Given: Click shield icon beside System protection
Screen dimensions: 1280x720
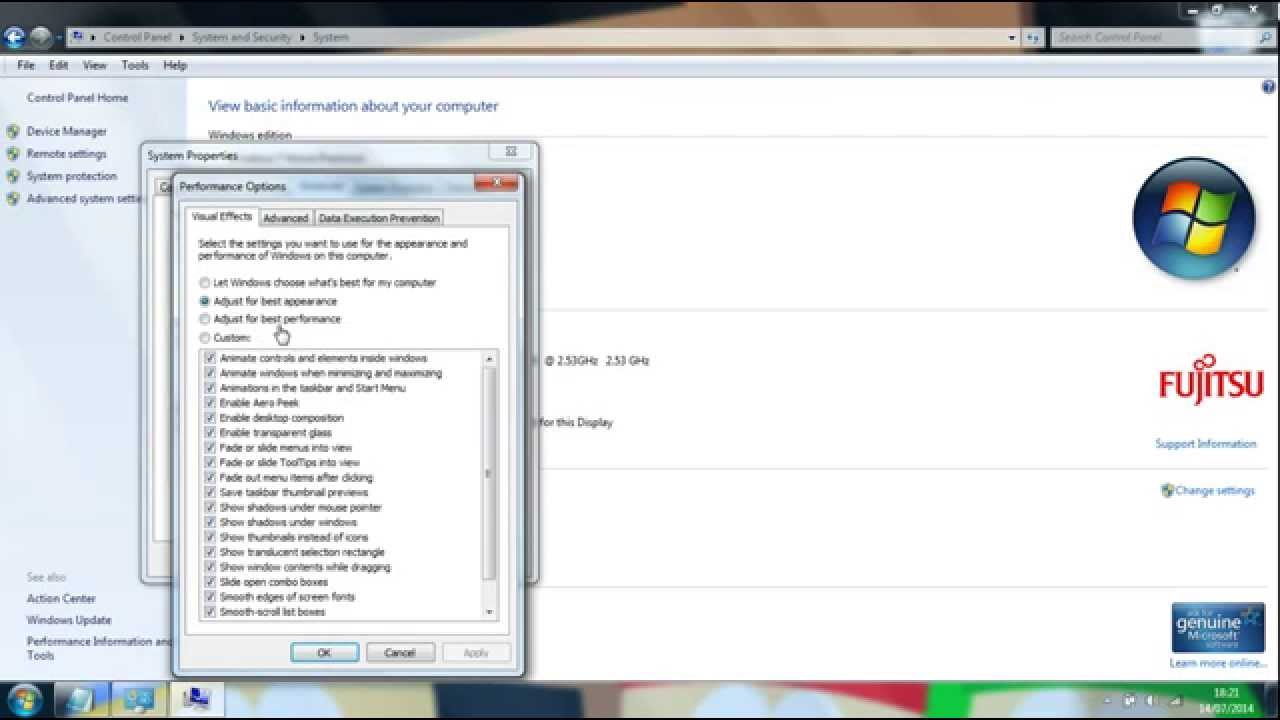Looking at the screenshot, I should pyautogui.click(x=13, y=176).
